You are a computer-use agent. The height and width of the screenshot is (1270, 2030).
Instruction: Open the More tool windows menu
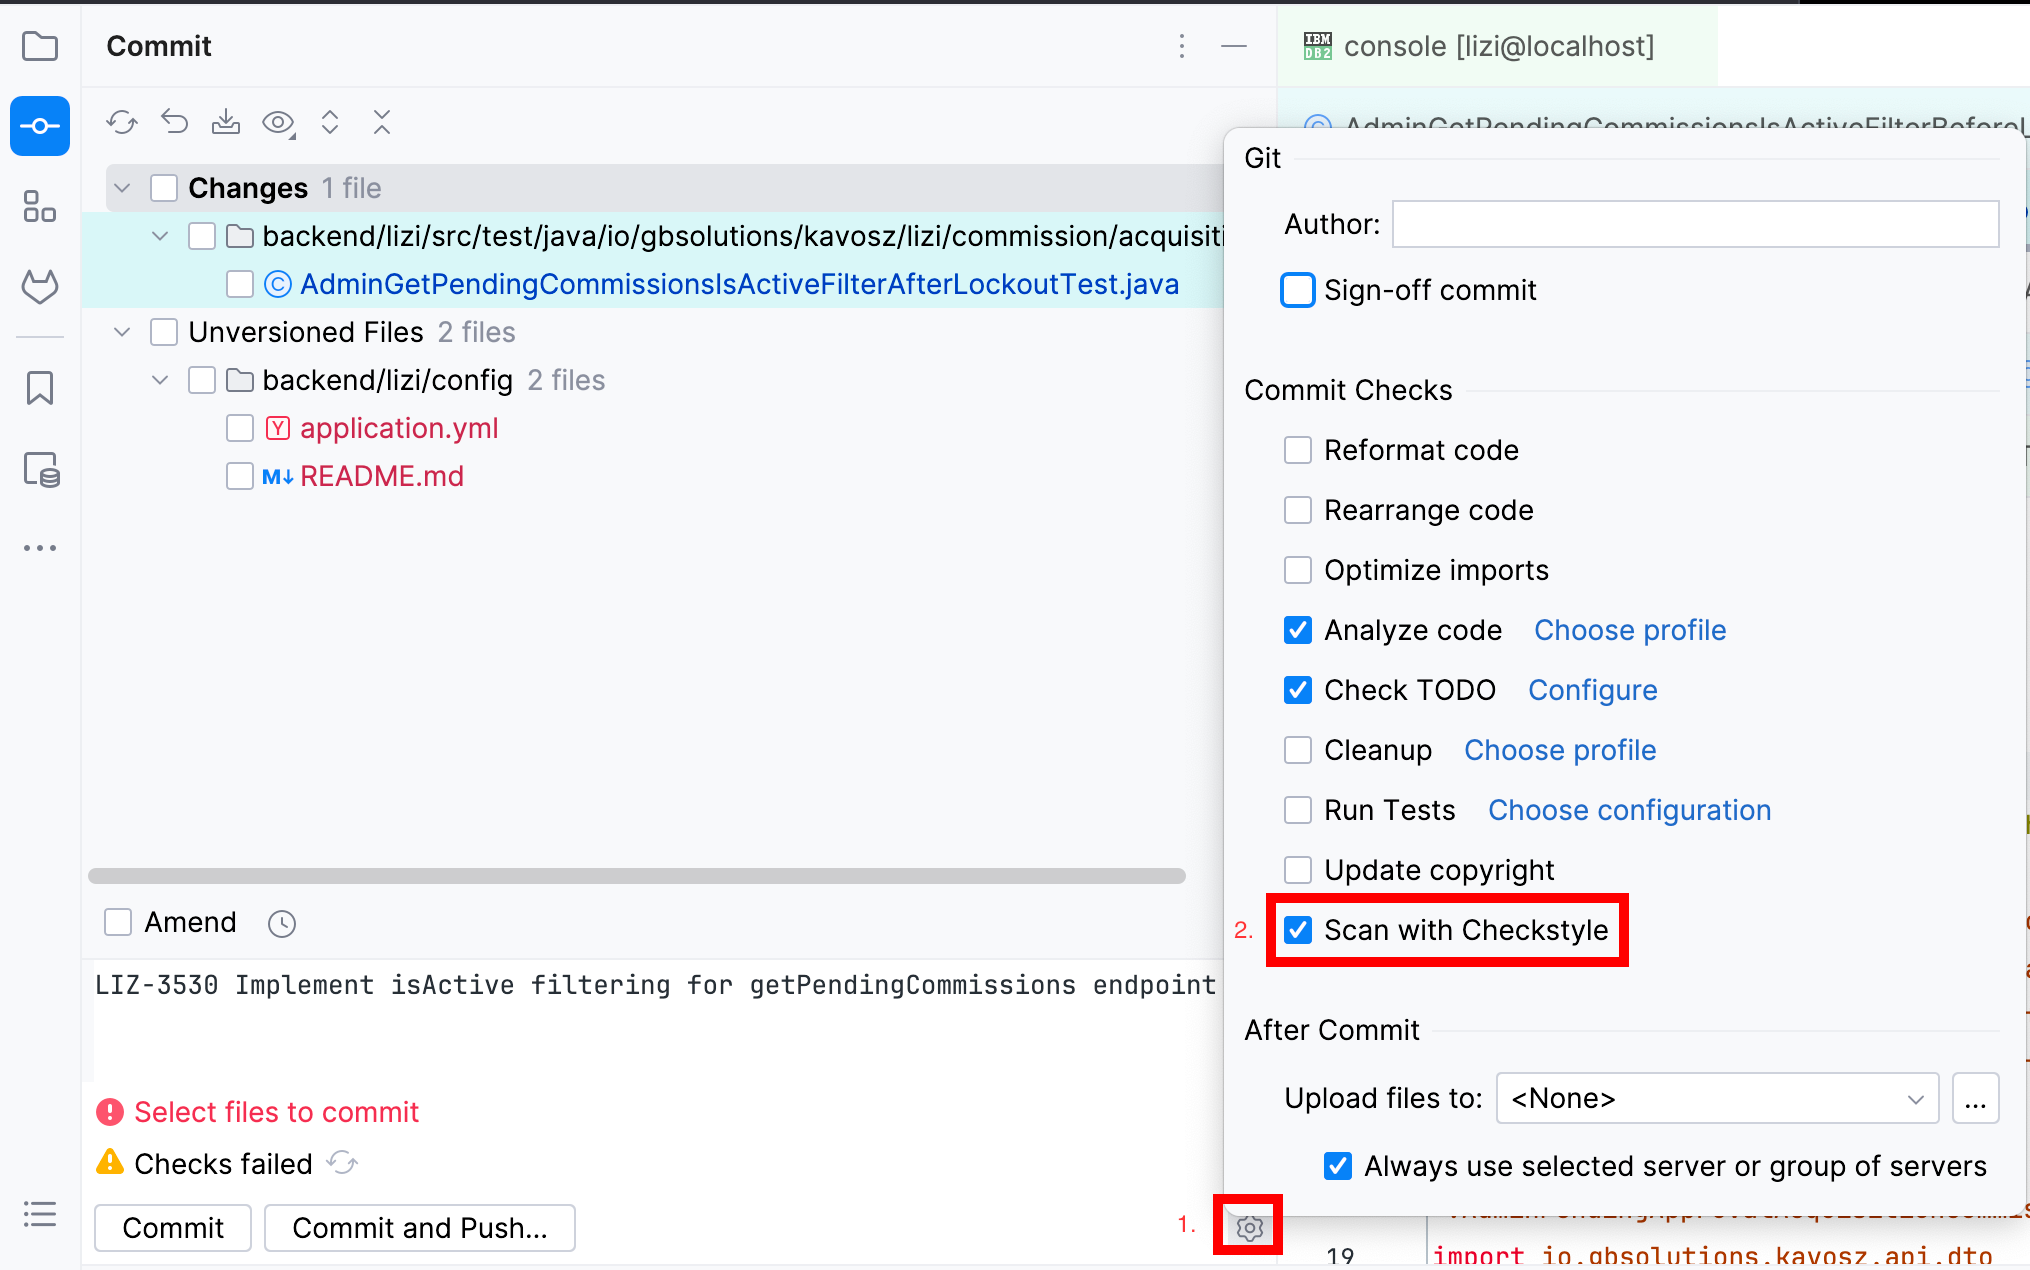pyautogui.click(x=40, y=547)
